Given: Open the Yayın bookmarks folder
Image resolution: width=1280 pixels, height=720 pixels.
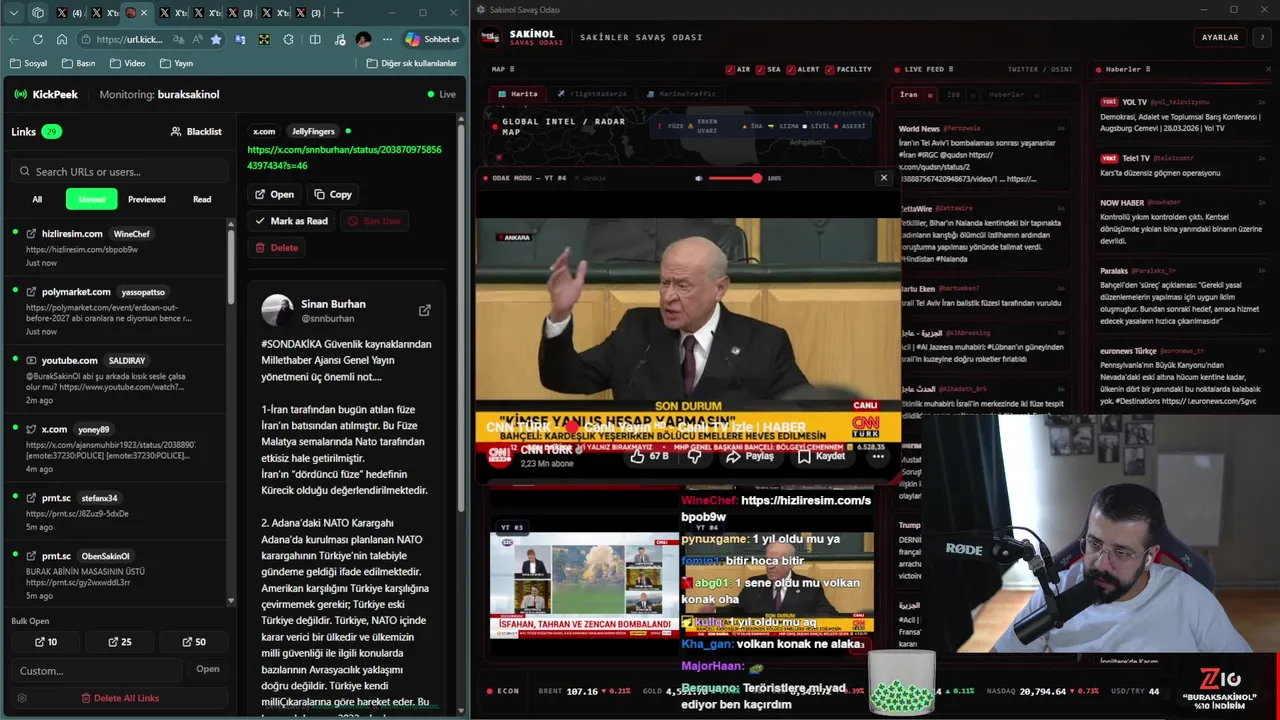Looking at the screenshot, I should (176, 63).
